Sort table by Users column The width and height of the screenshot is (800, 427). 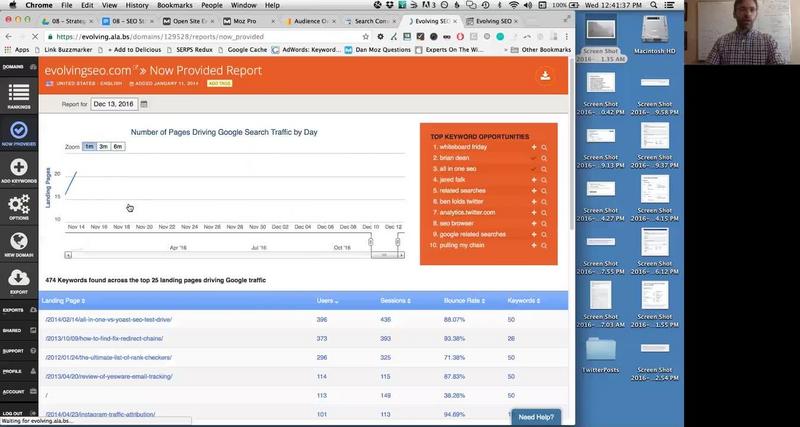click(x=328, y=300)
